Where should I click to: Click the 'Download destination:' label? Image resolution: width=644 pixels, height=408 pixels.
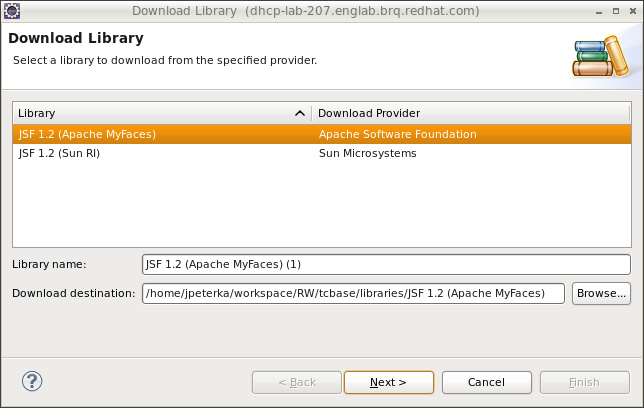[x=73, y=293]
